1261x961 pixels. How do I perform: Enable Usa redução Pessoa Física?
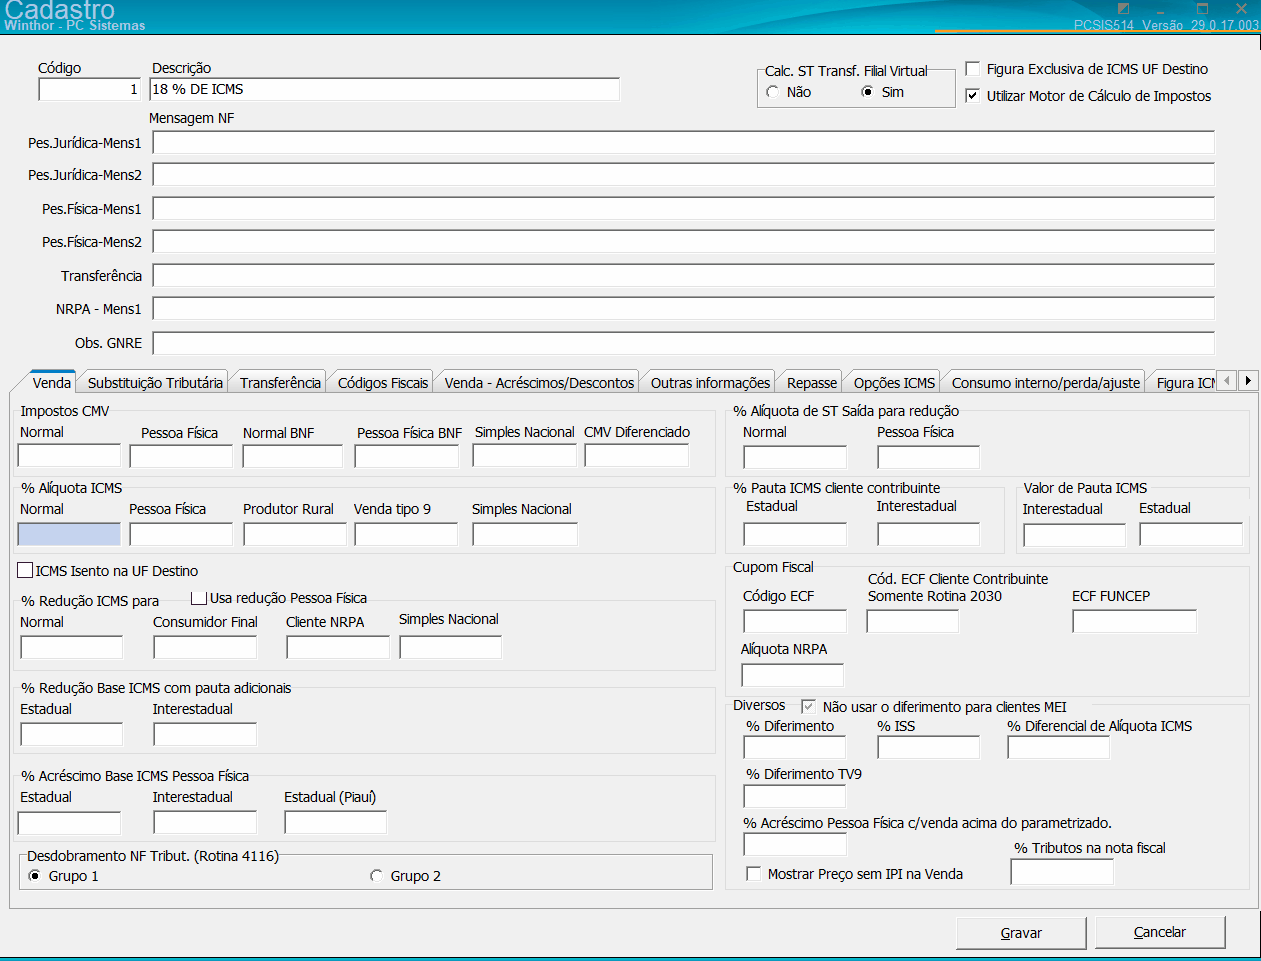coord(199,598)
